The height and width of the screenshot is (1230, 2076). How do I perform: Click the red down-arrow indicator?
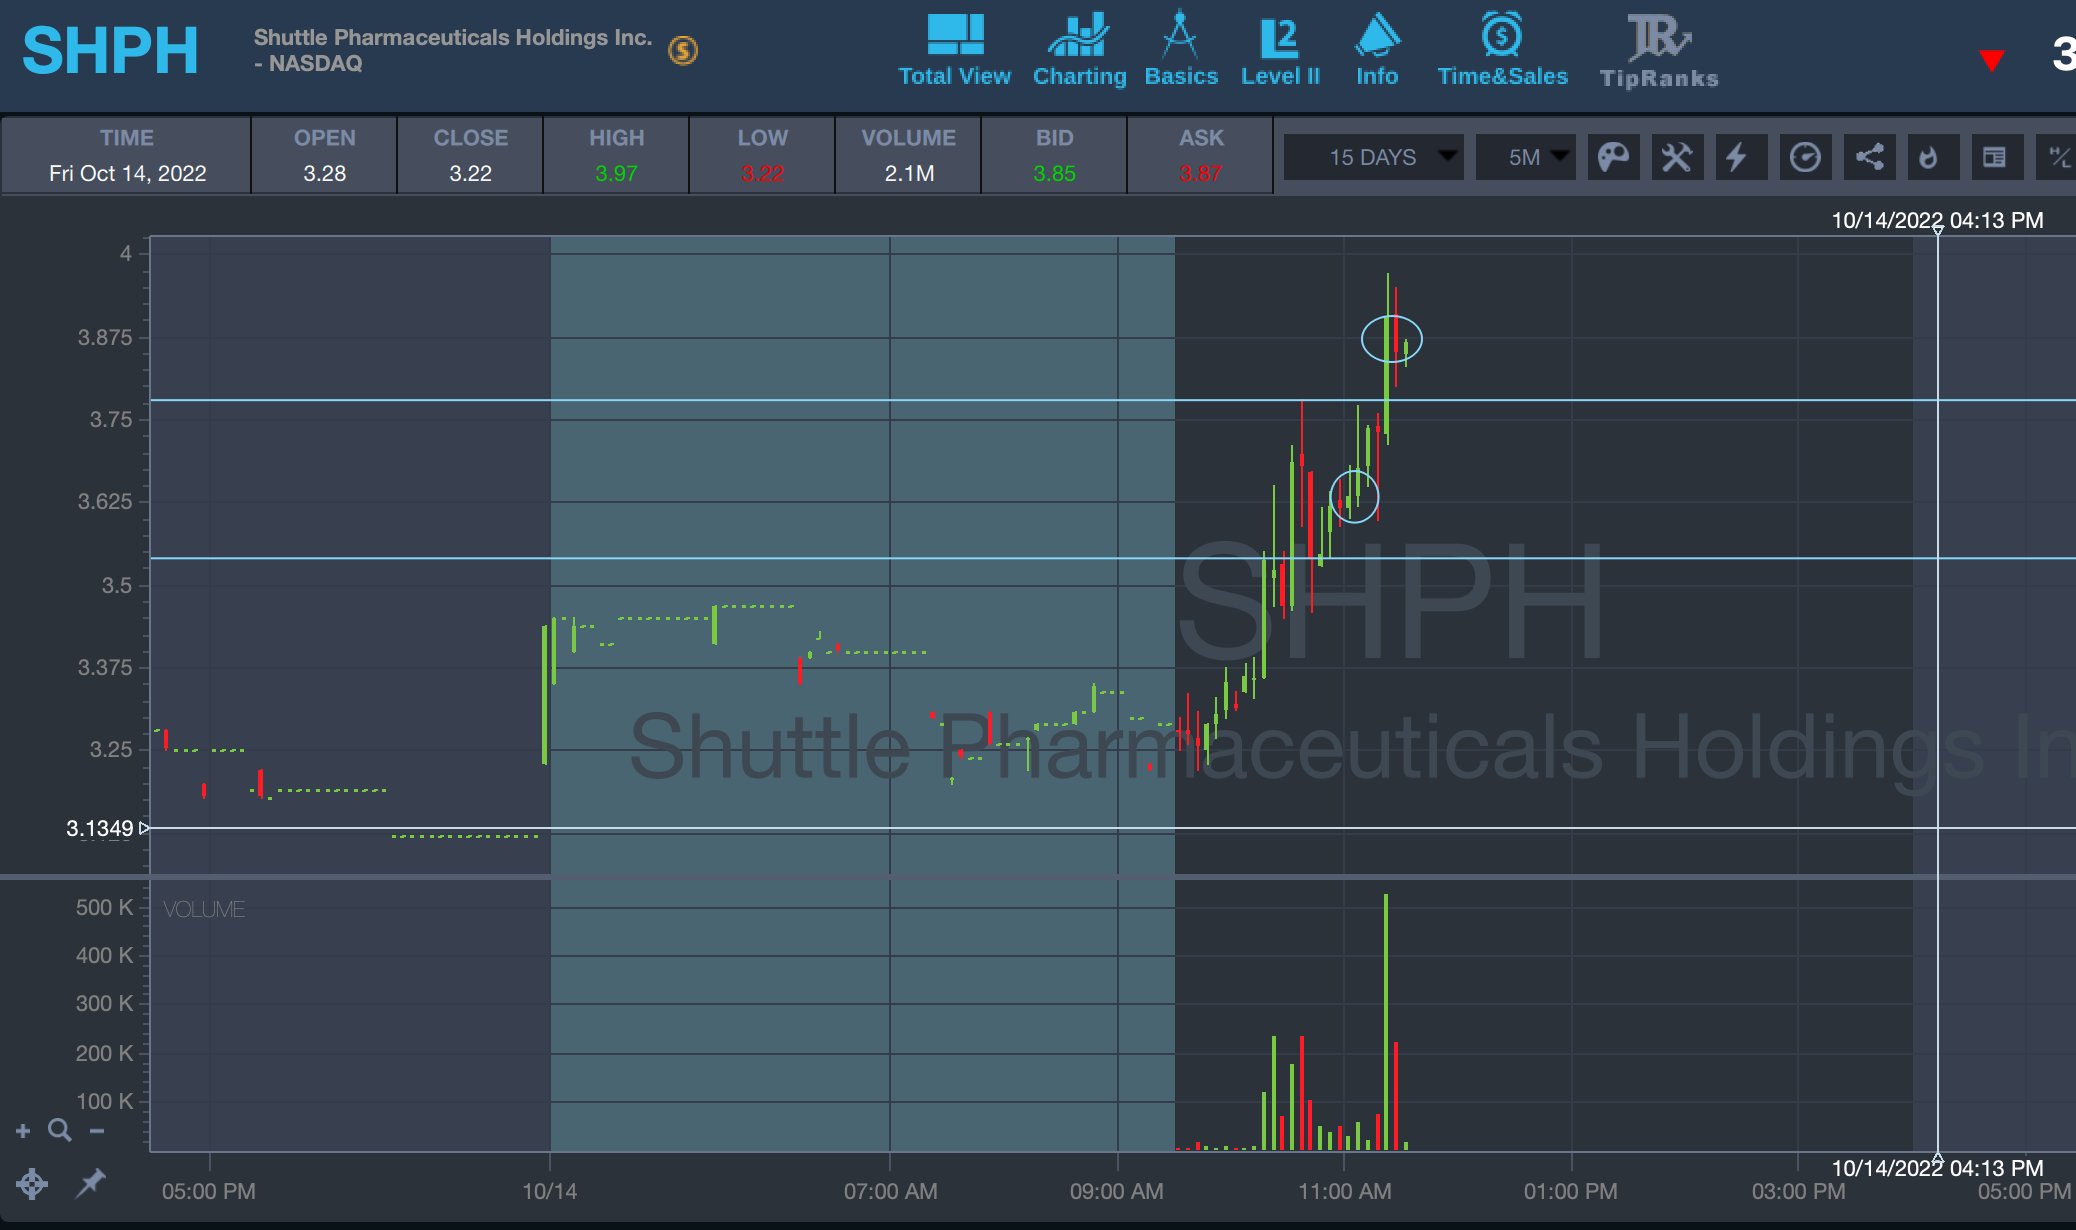point(1991,60)
